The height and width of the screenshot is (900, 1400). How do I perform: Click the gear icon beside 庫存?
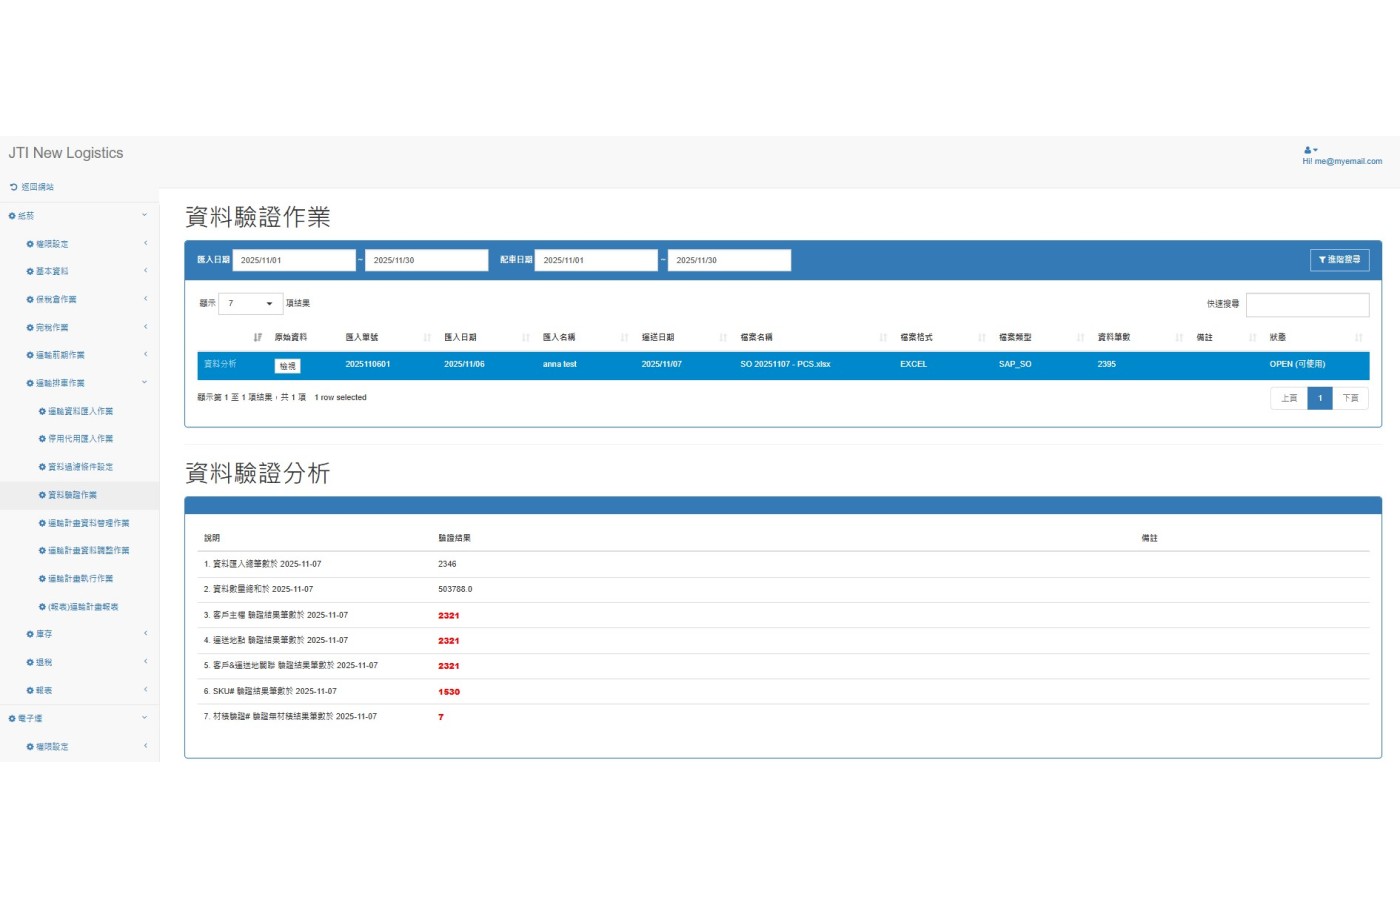30,634
